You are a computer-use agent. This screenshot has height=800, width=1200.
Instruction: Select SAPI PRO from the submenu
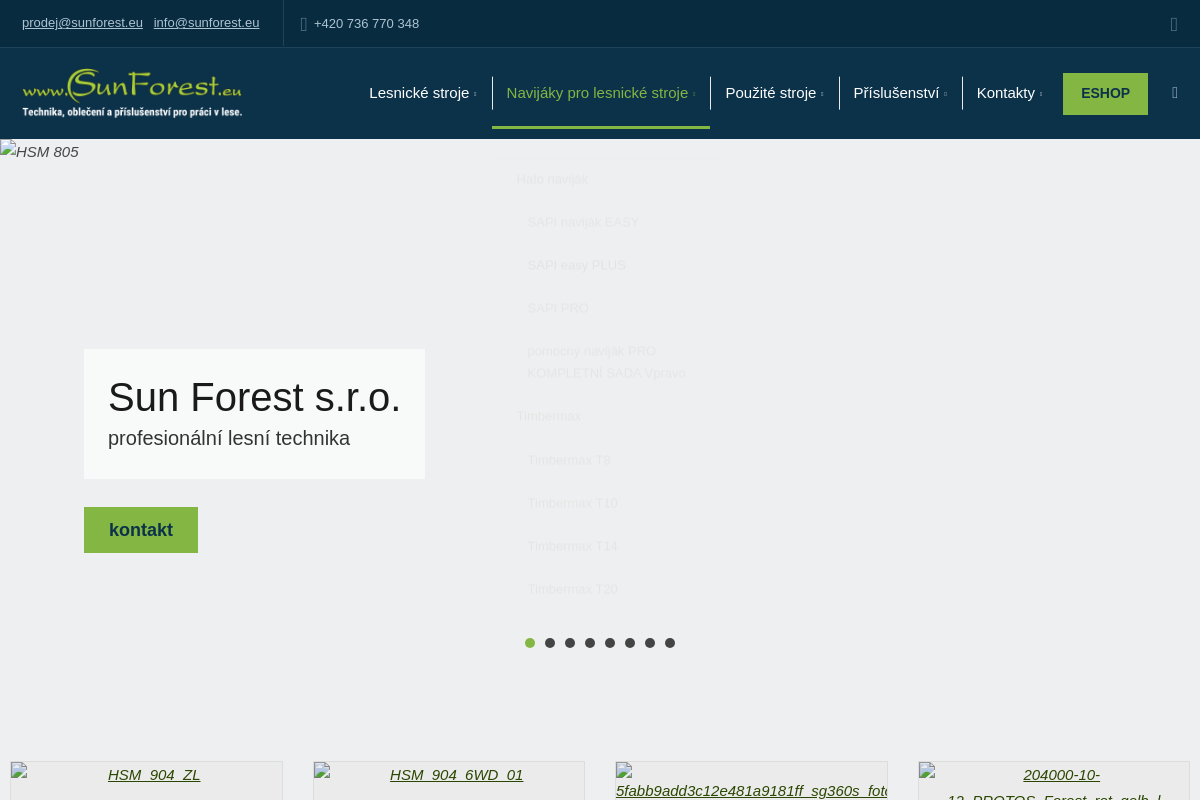(x=558, y=308)
